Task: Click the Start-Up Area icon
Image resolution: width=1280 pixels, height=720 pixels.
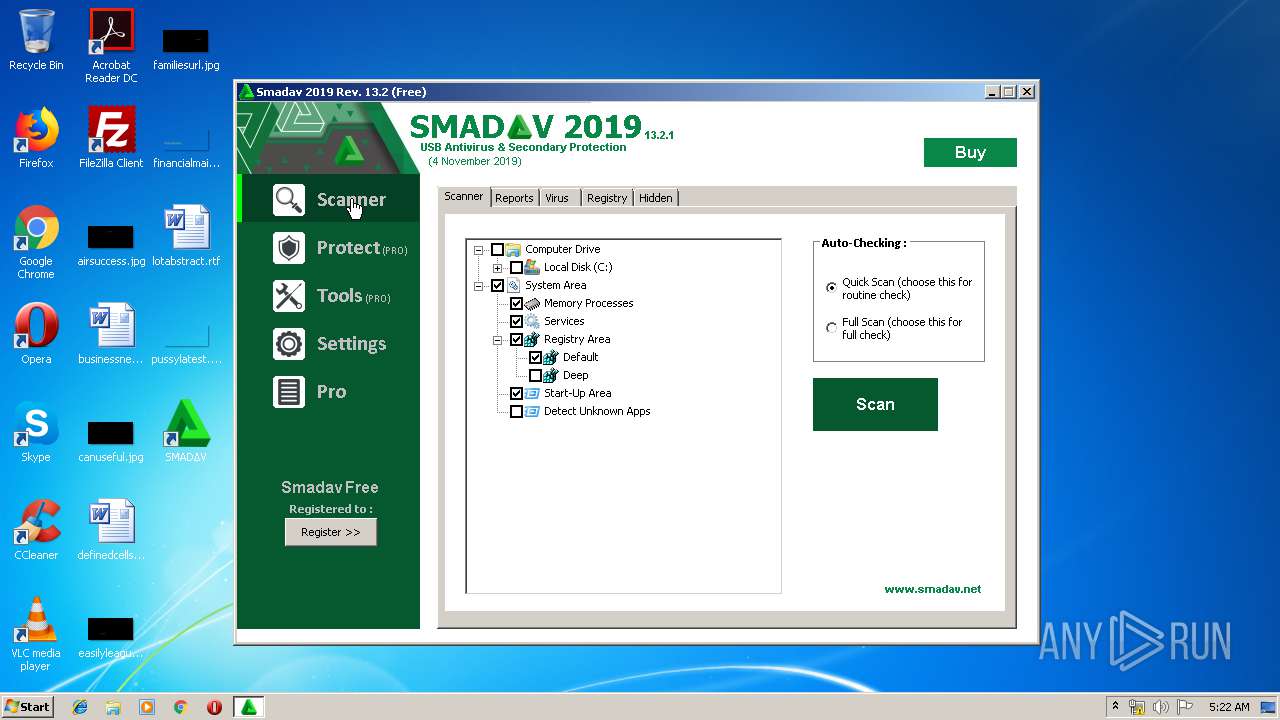Action: coord(532,393)
